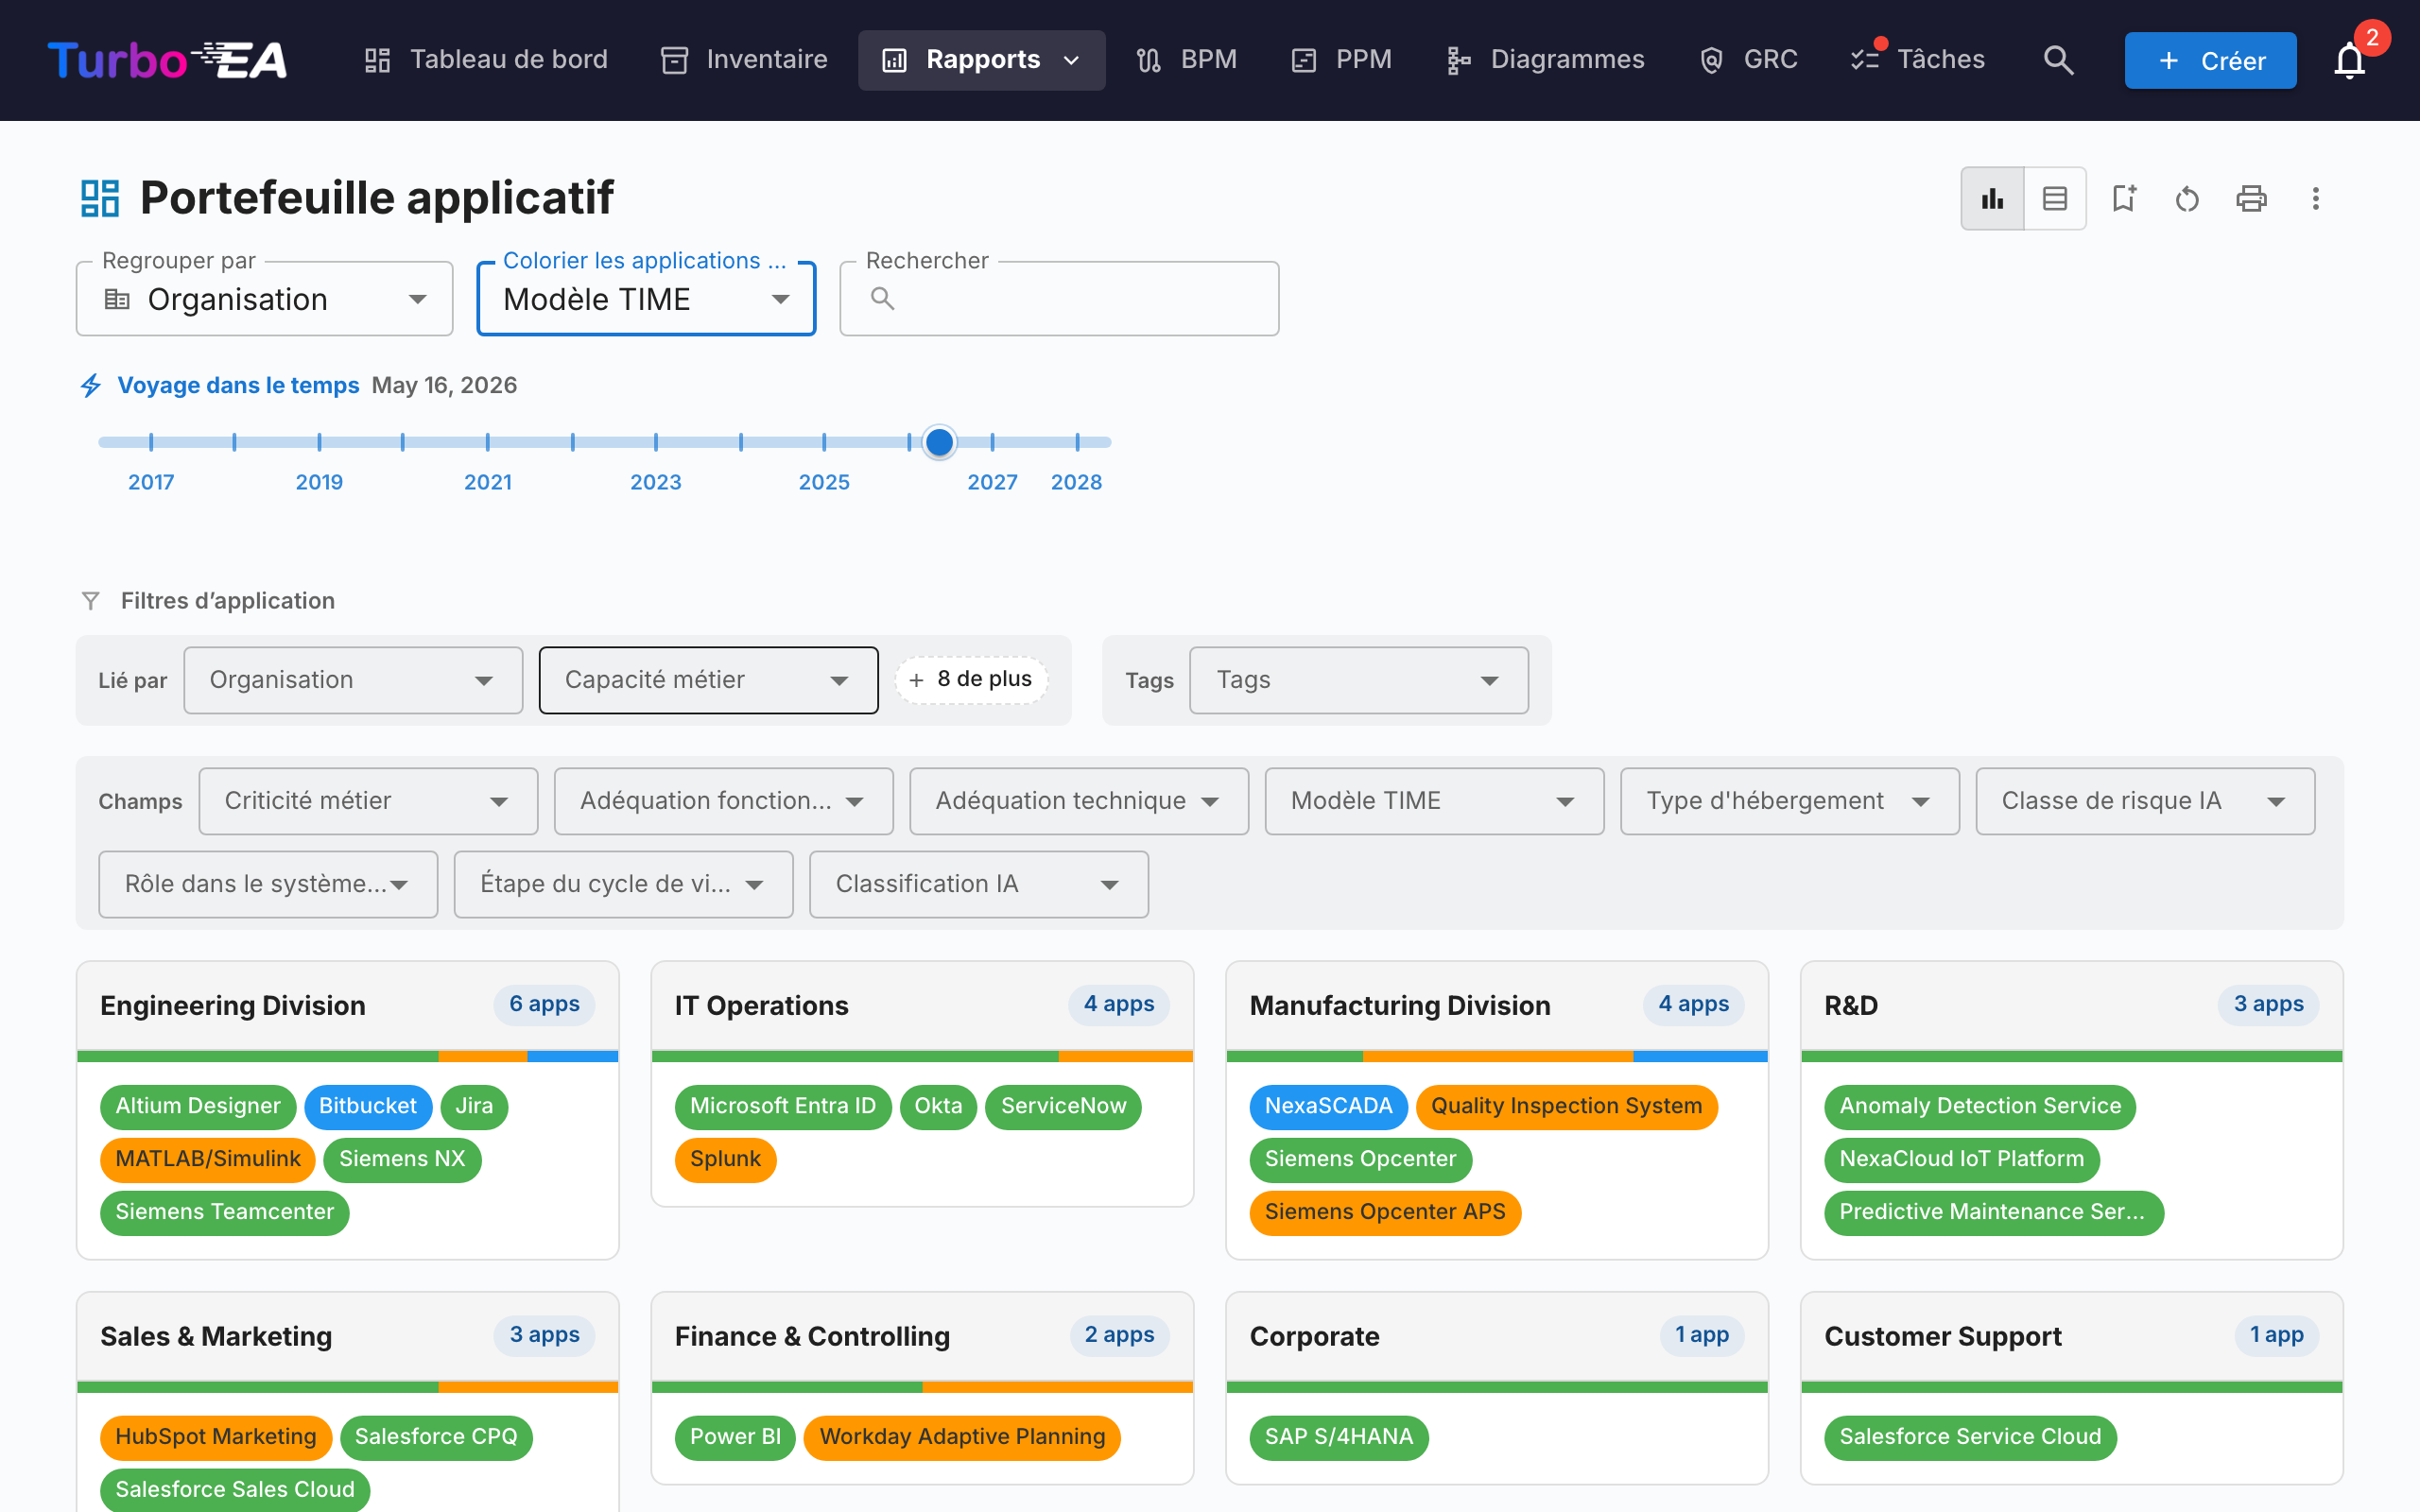Click Finance & Controlling group title
Screen dimensions: 2420x1512
pos(812,1337)
